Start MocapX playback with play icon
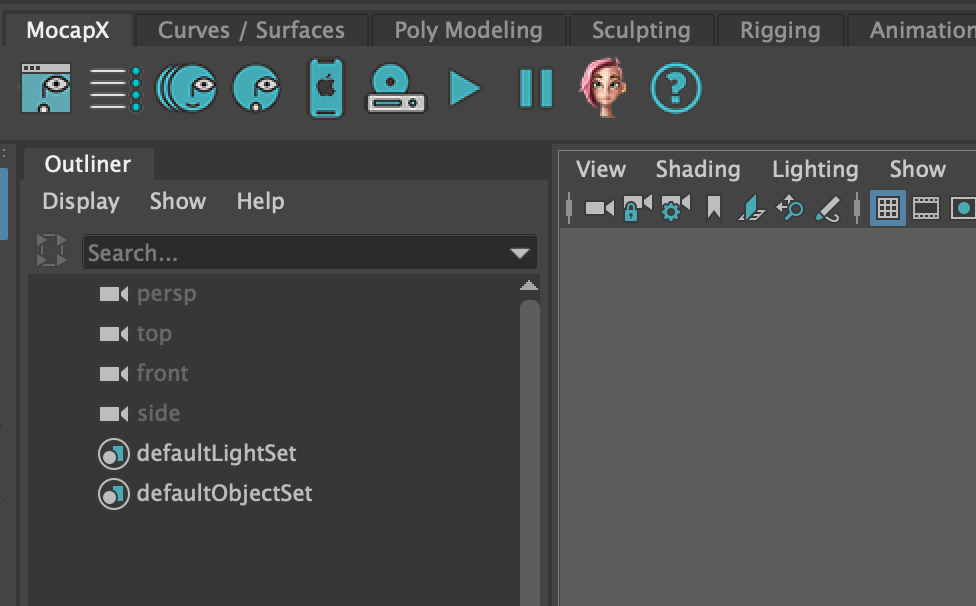Screen dimensions: 976x606 (x=464, y=88)
